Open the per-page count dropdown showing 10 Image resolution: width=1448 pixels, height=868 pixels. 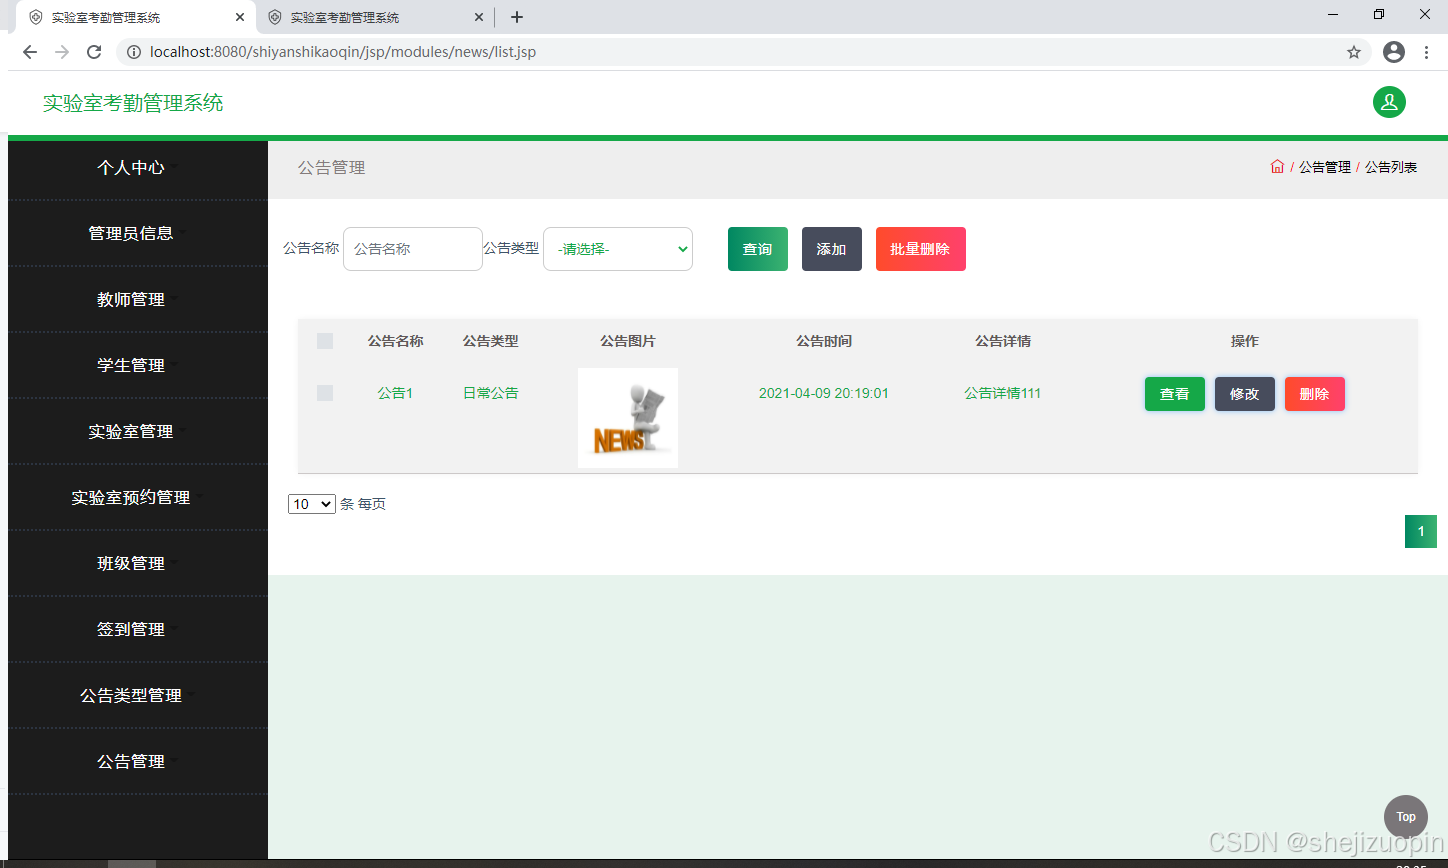[311, 503]
